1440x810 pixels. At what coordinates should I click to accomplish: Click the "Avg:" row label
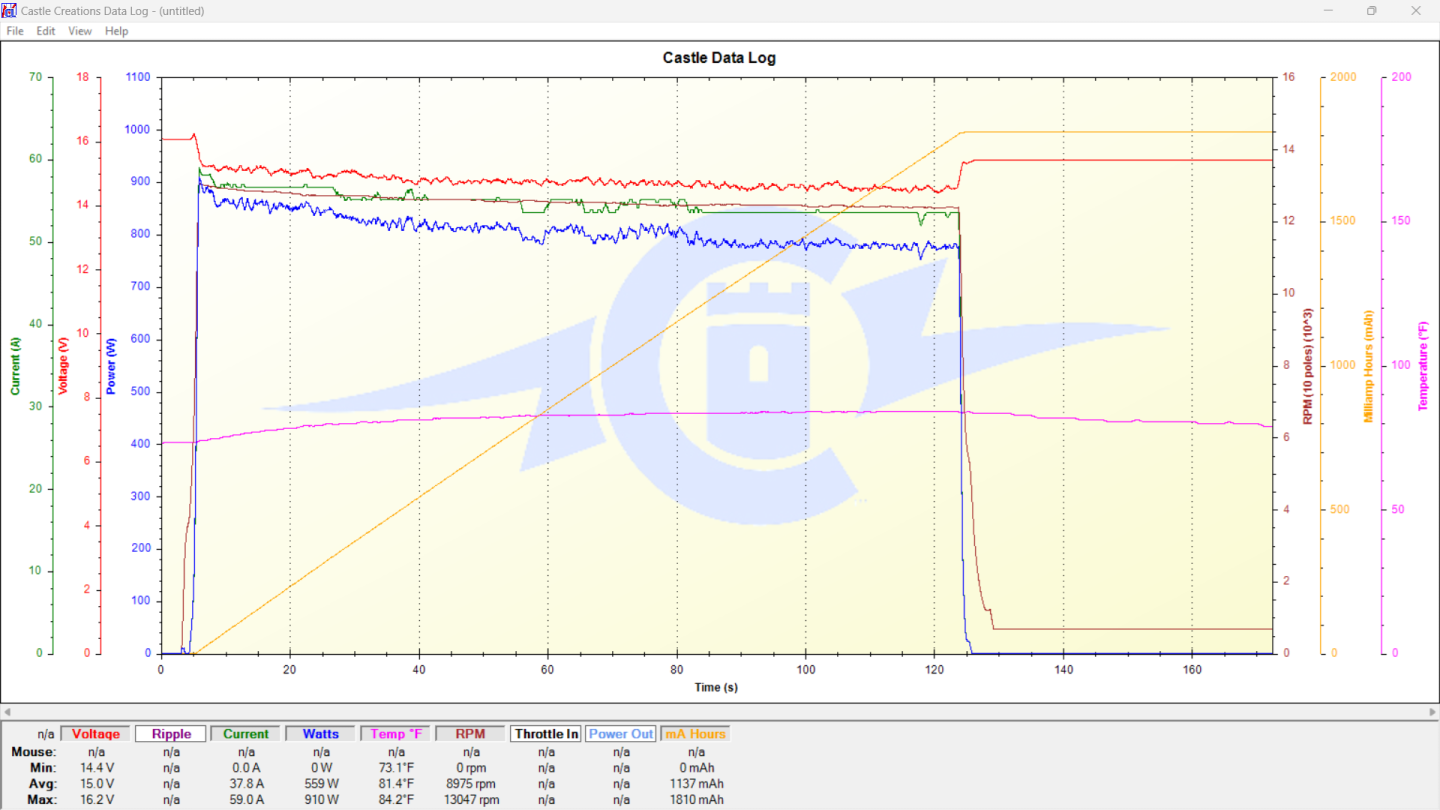pyautogui.click(x=42, y=784)
